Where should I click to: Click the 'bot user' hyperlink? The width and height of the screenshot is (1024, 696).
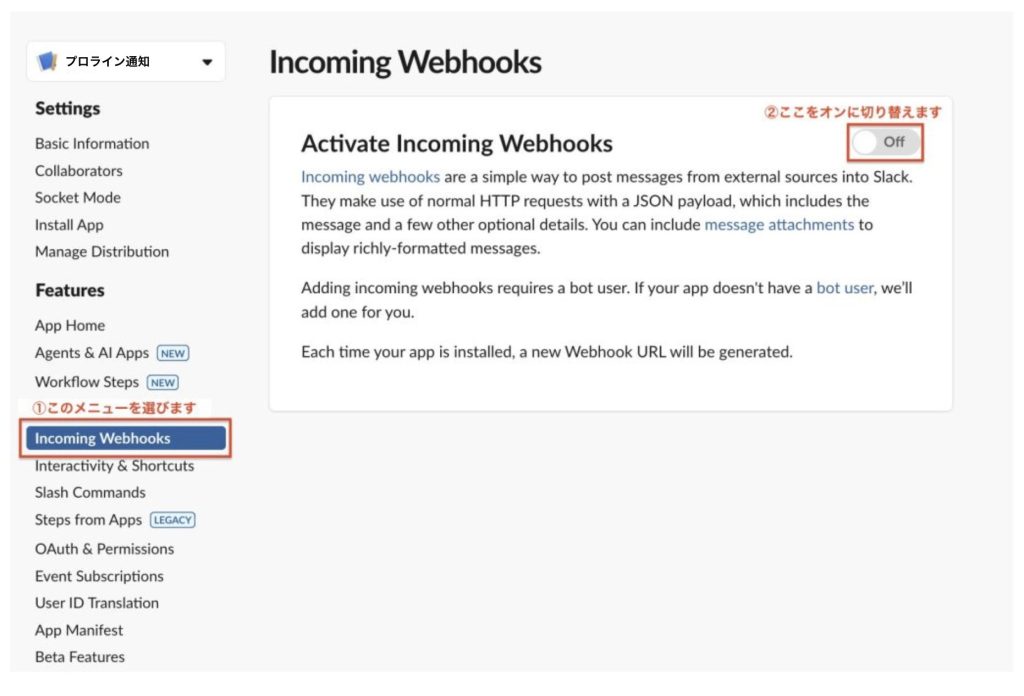click(x=845, y=288)
